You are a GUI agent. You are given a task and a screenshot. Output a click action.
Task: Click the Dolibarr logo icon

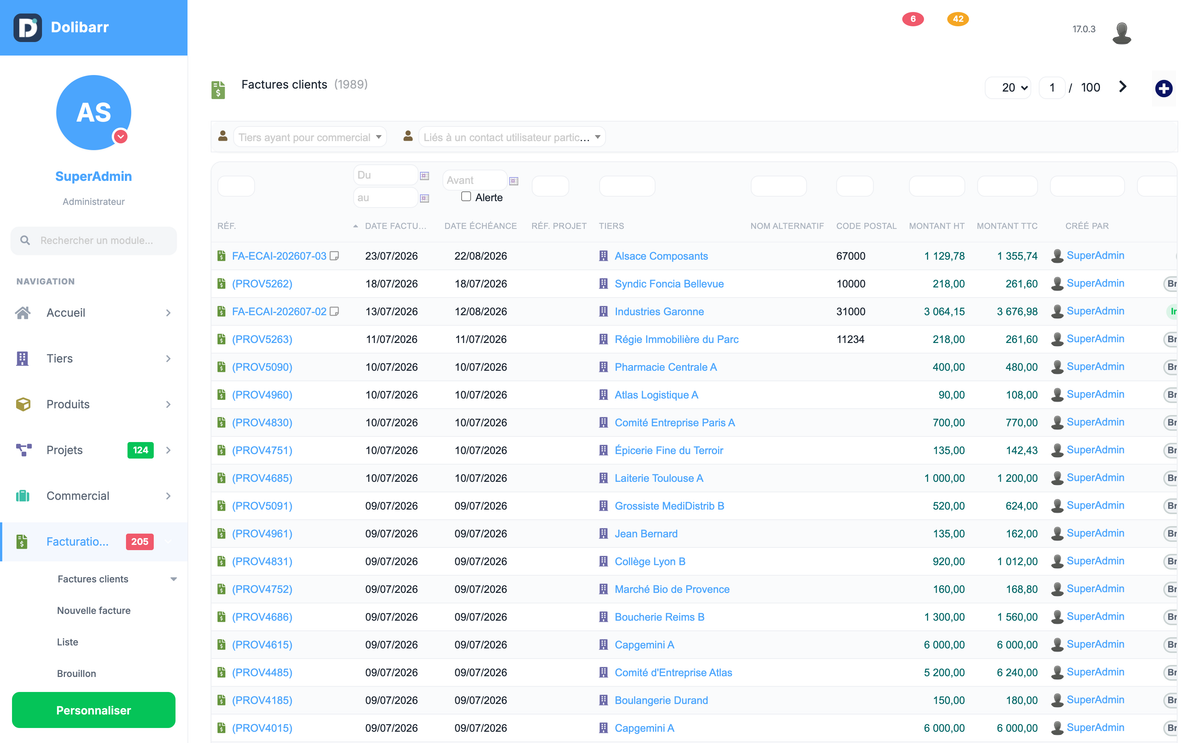point(28,28)
